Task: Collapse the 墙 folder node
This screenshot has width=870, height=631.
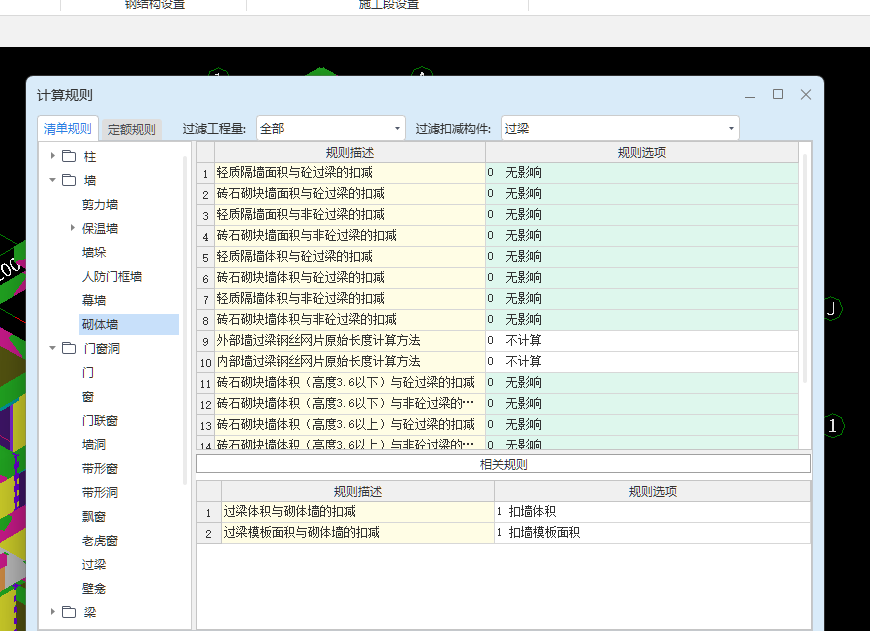Action: pos(53,180)
